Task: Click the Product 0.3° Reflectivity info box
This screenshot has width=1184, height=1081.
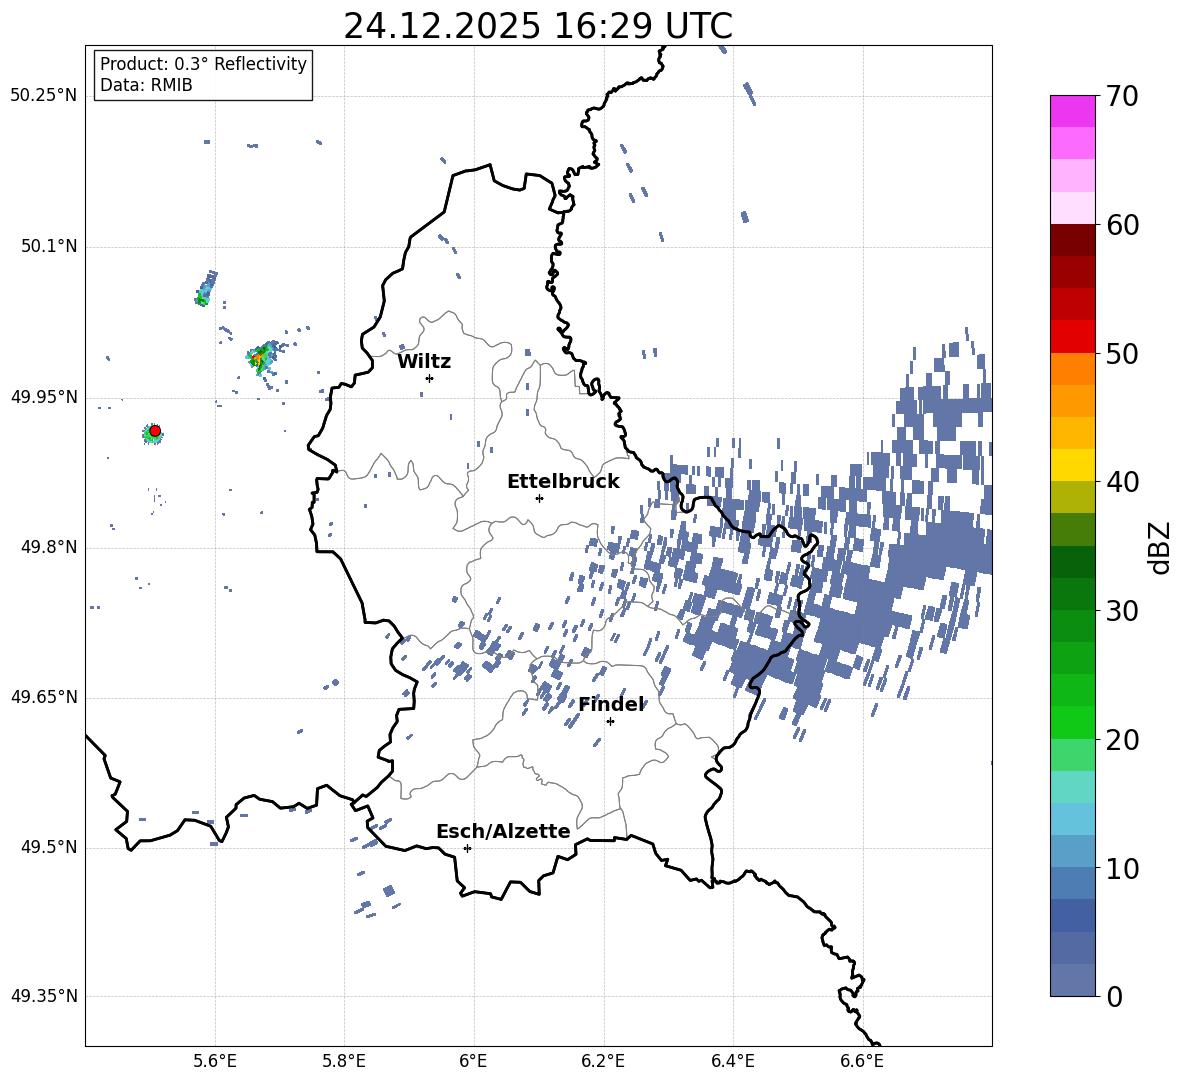Action: point(203,74)
